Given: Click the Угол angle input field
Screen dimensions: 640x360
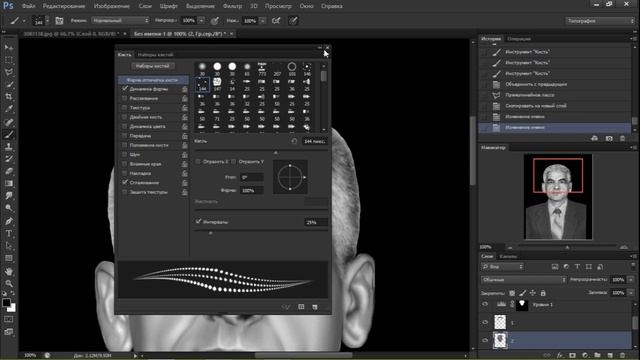Looking at the screenshot, I should [x=252, y=177].
